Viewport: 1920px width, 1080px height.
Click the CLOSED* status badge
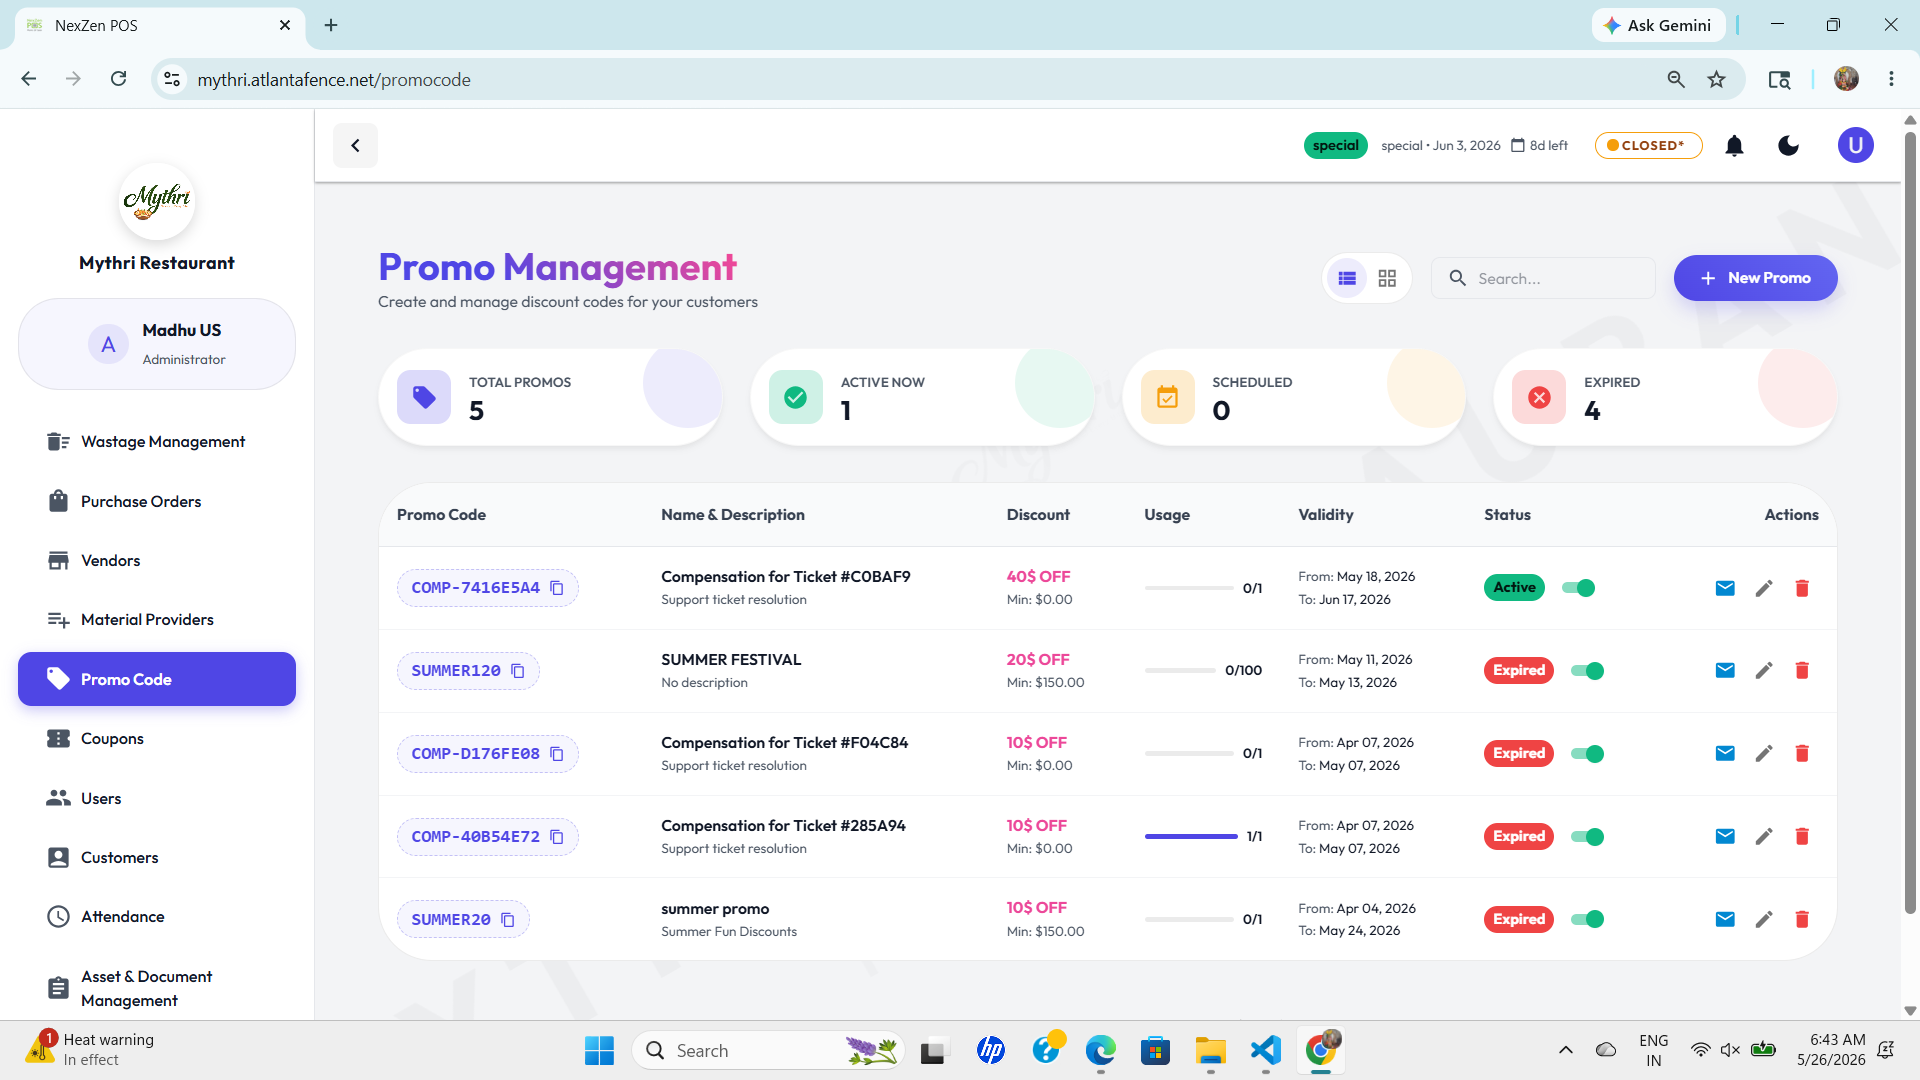click(x=1648, y=146)
